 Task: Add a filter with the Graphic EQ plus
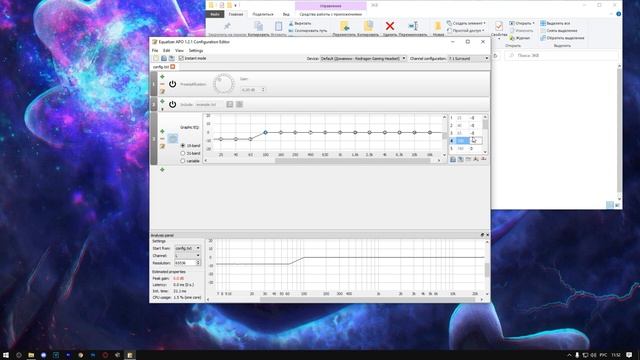[162, 131]
